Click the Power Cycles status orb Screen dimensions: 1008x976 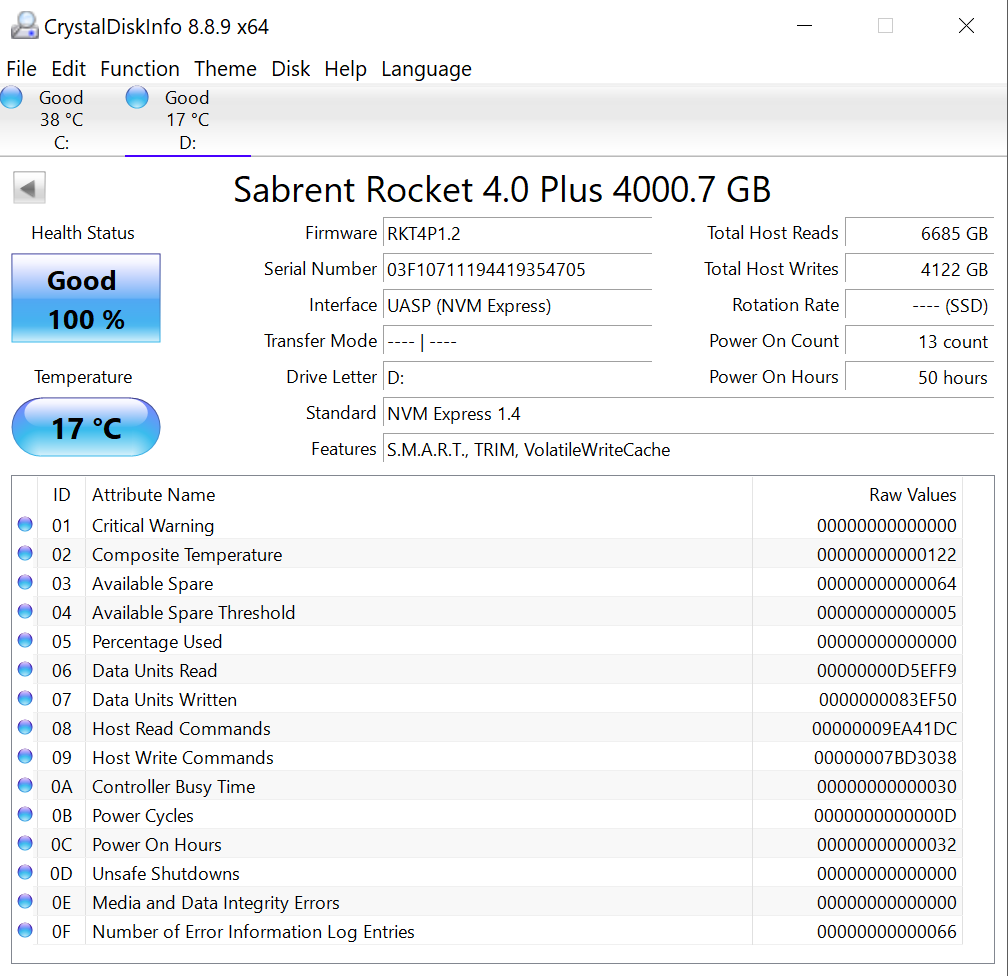pos(25,815)
